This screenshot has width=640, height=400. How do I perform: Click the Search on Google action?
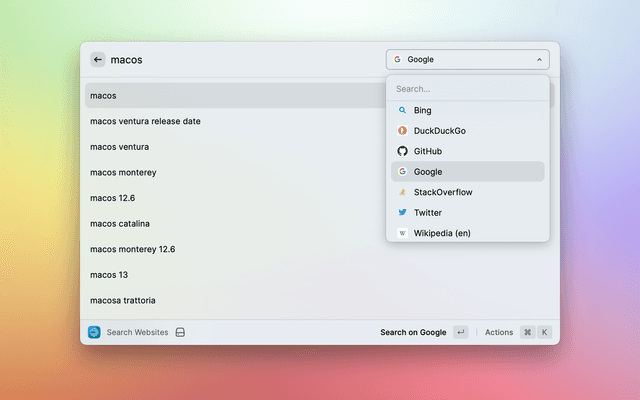(x=413, y=332)
